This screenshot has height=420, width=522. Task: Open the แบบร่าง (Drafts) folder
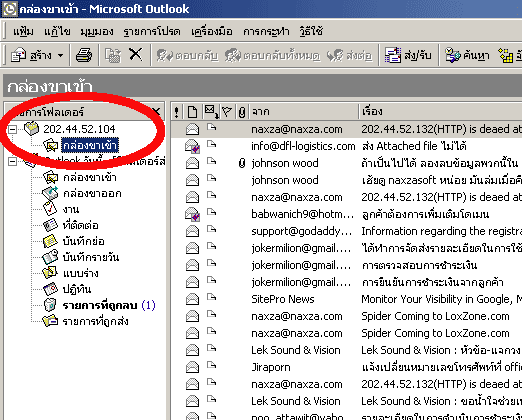[x=80, y=273]
